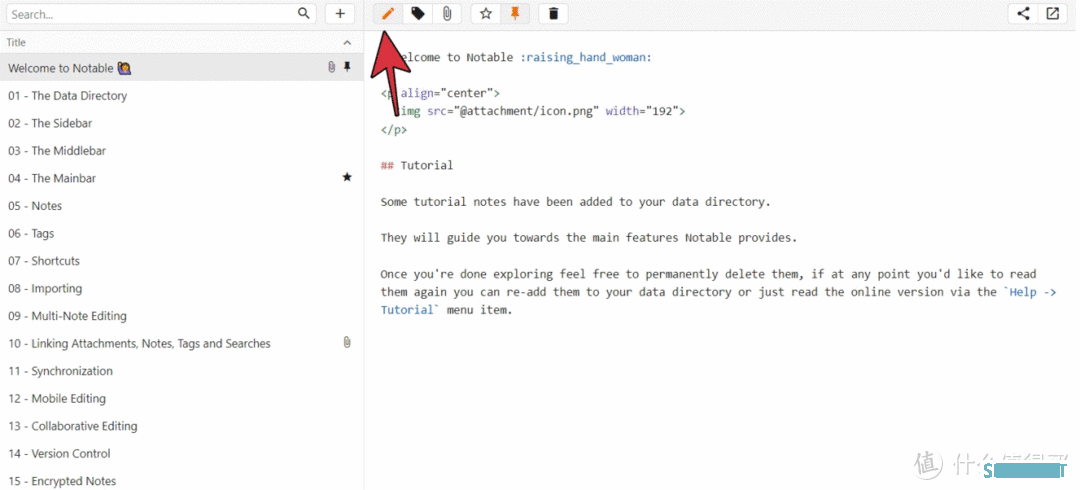
Task: Click line starting 'They will guide you'
Action: [x=588, y=238]
